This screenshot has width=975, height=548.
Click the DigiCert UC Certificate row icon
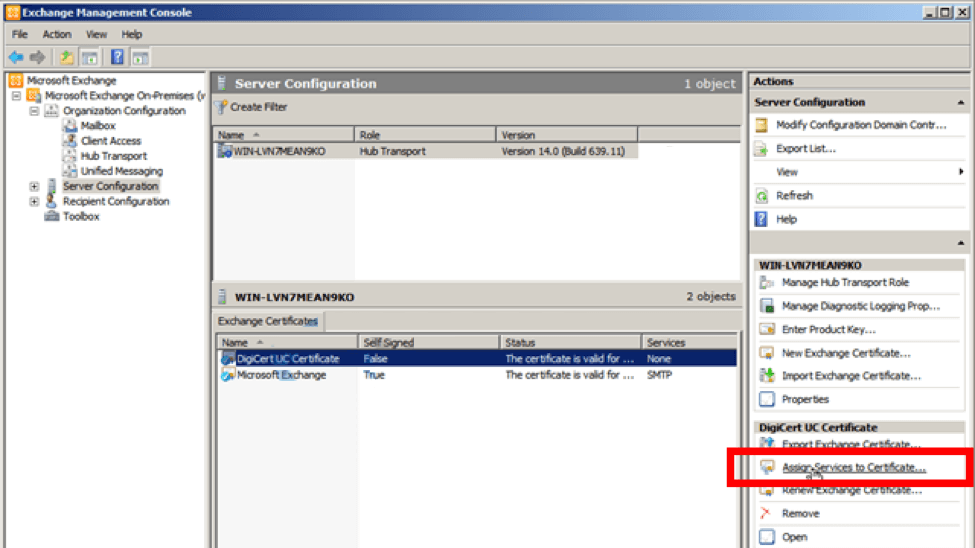(228, 358)
